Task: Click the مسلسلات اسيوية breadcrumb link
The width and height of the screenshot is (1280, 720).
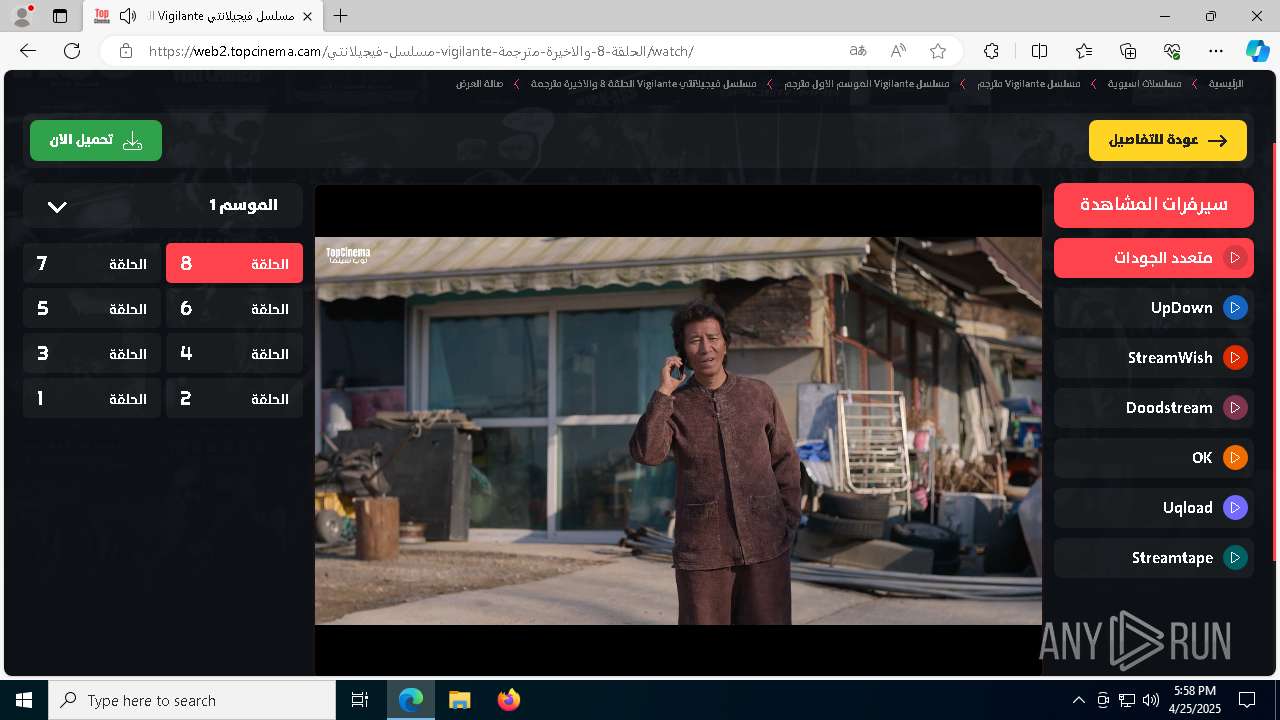Action: pos(1144,84)
